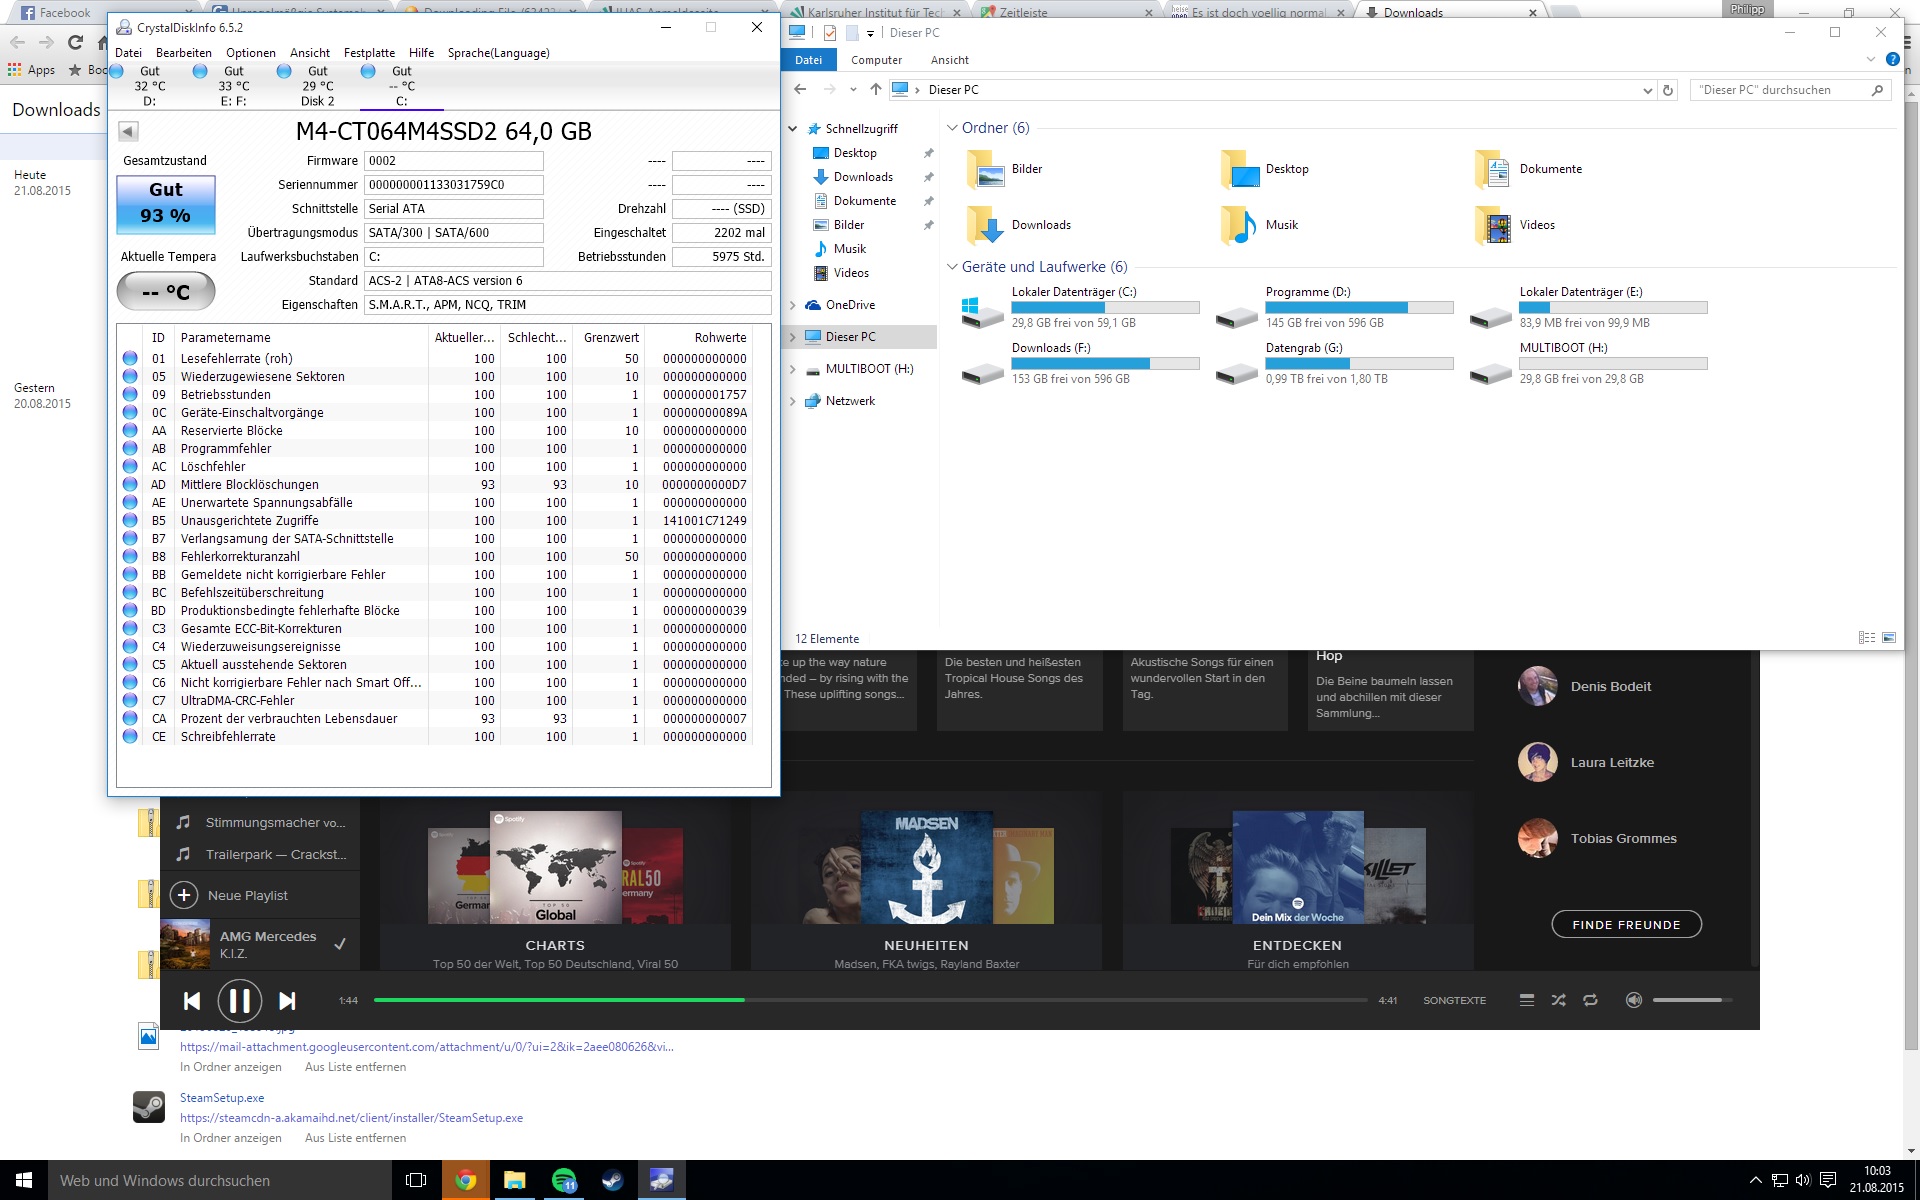
Task: Expand the OneDrive tree node
Action: coord(793,305)
